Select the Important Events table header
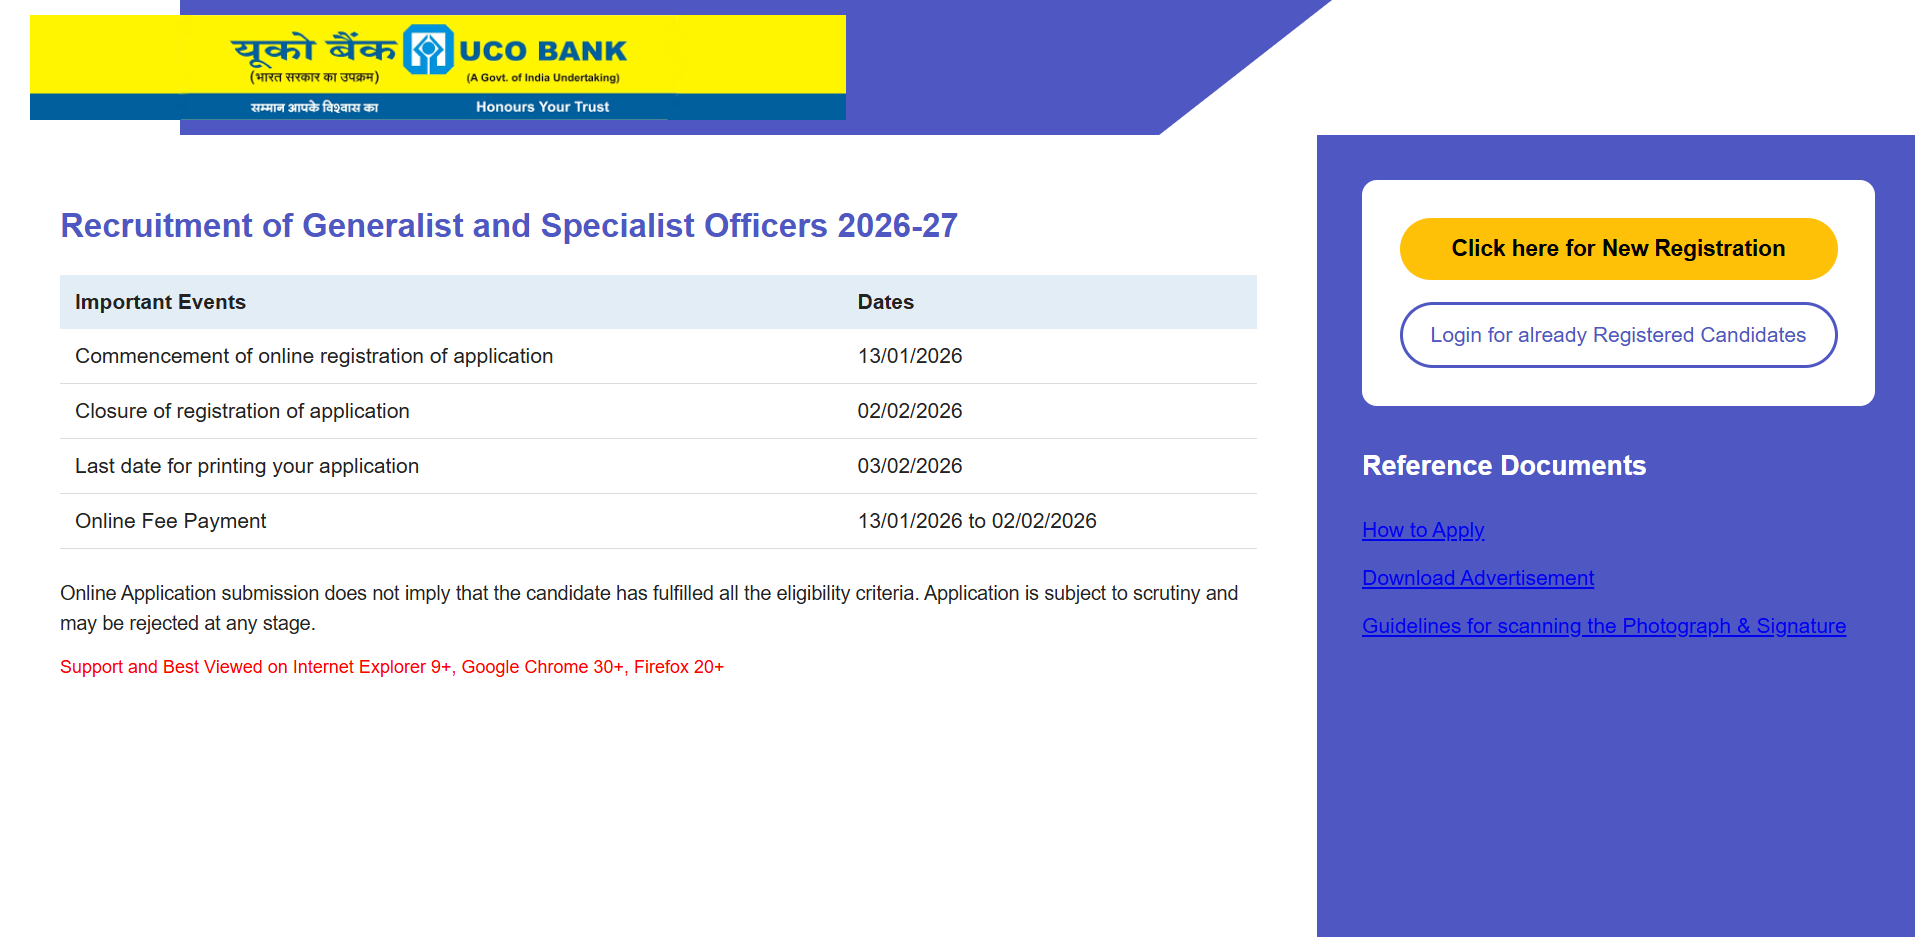Viewport: 1915px width, 937px height. click(x=160, y=301)
